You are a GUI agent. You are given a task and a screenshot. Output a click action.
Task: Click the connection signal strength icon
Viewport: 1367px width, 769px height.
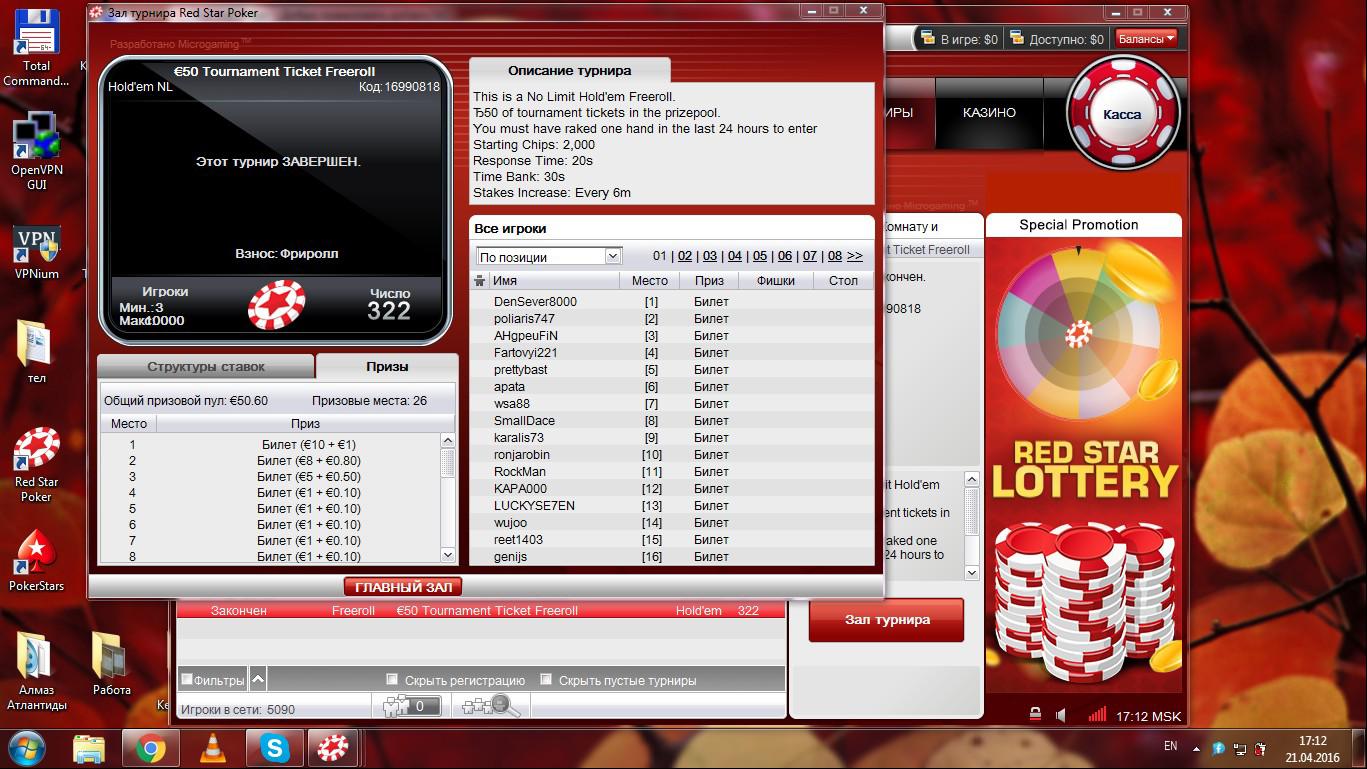pyautogui.click(x=1097, y=715)
